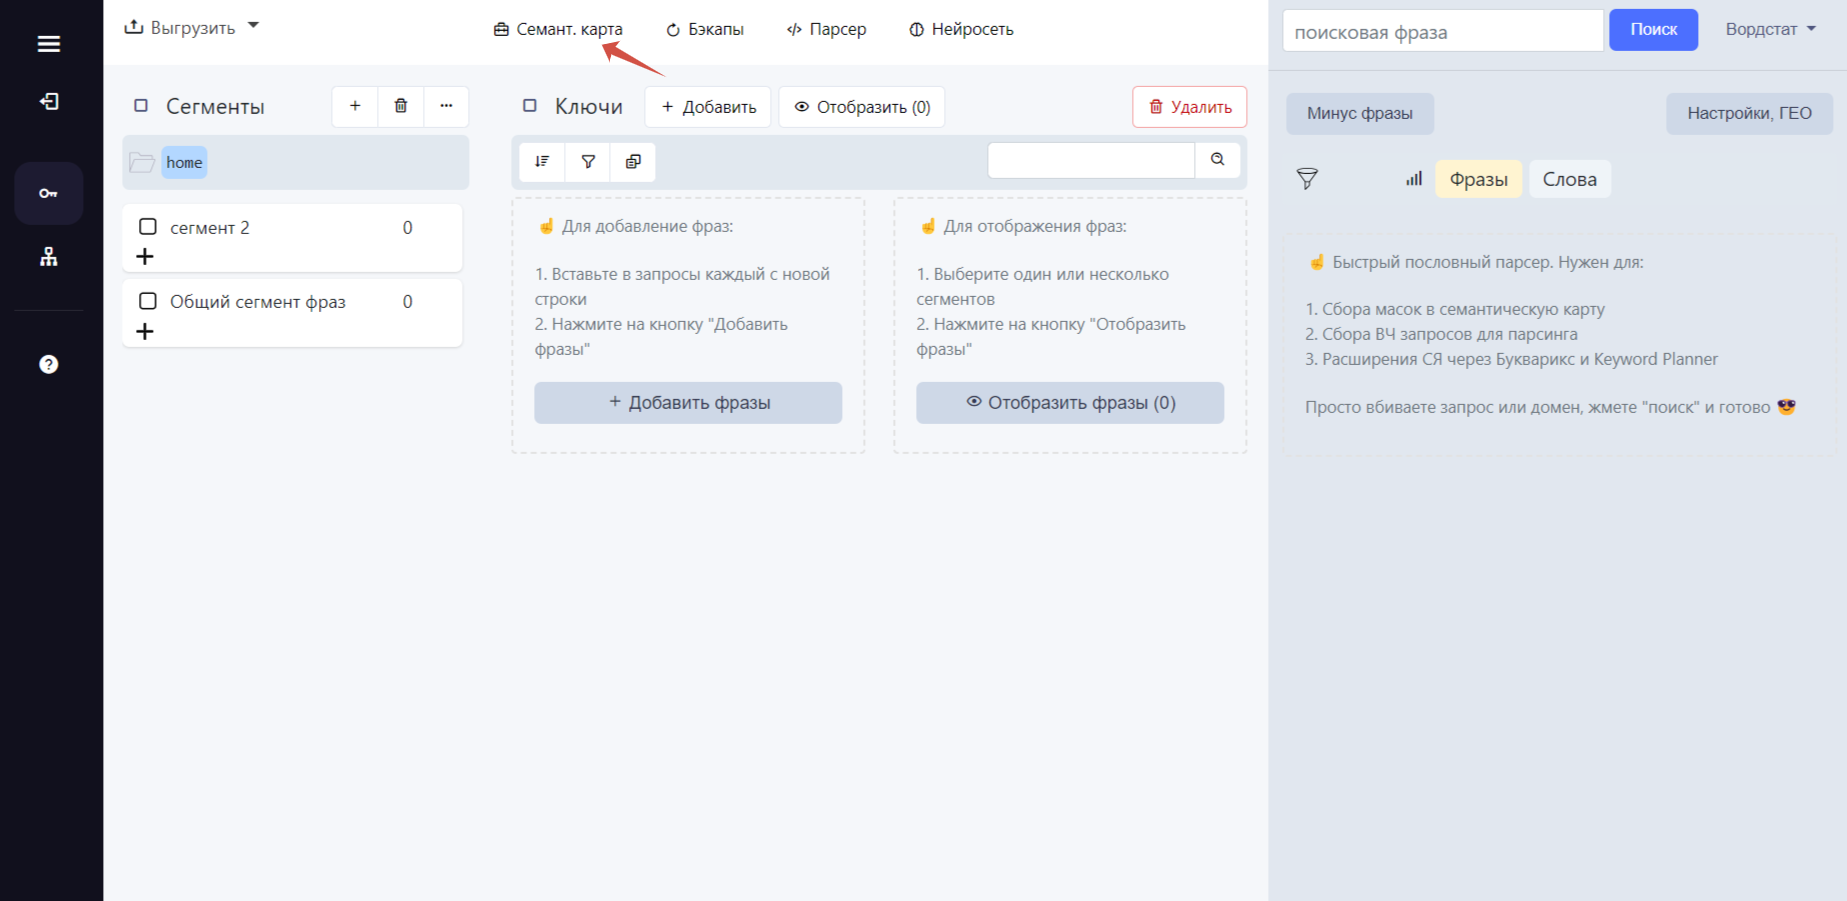Open Минус фразы
Viewport: 1847px width, 901px height.
click(x=1360, y=114)
